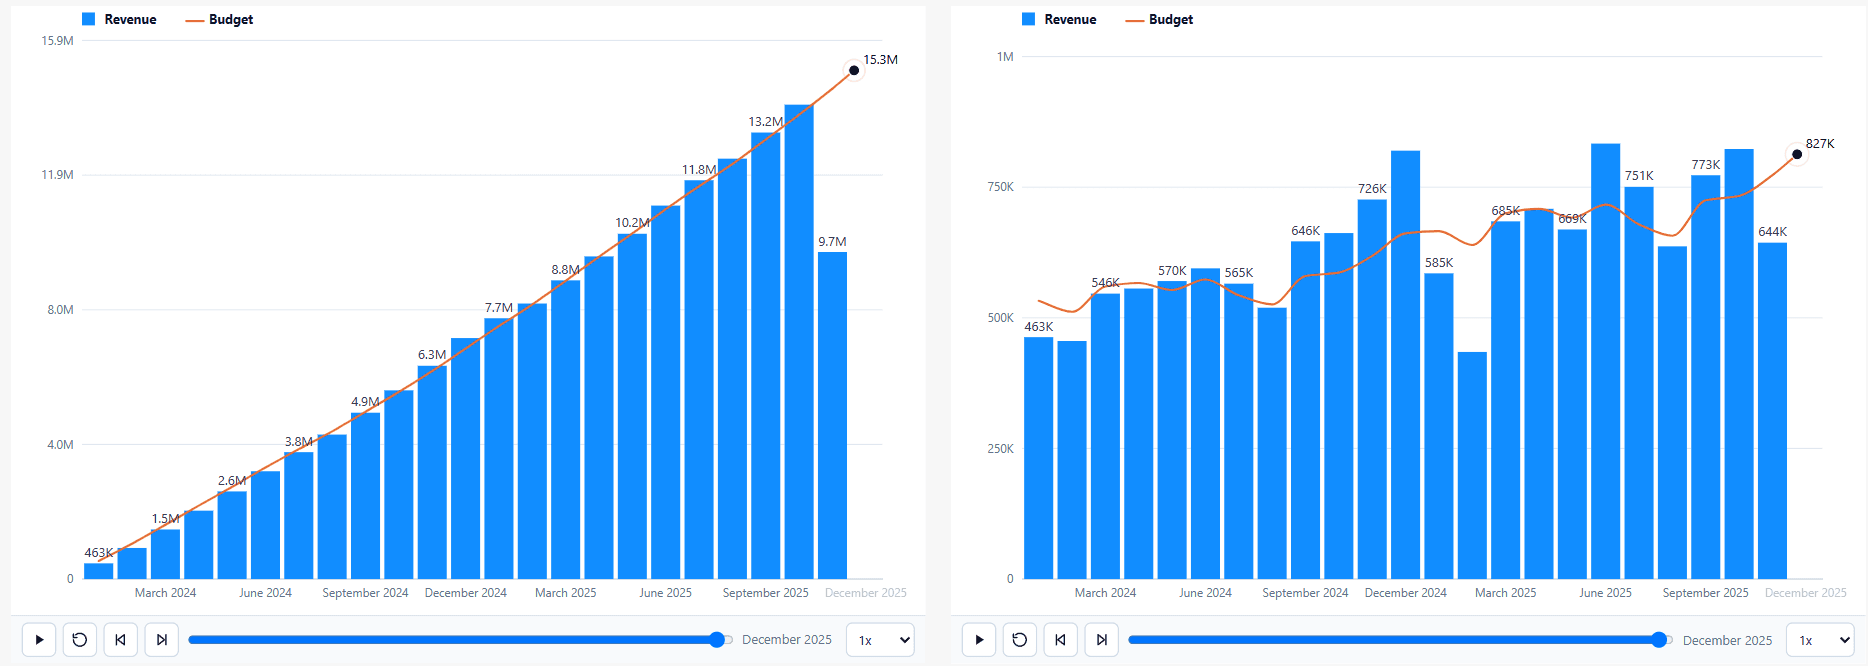Click the '10.2M' data label in left chart
The image size is (1868, 666).
(x=632, y=223)
